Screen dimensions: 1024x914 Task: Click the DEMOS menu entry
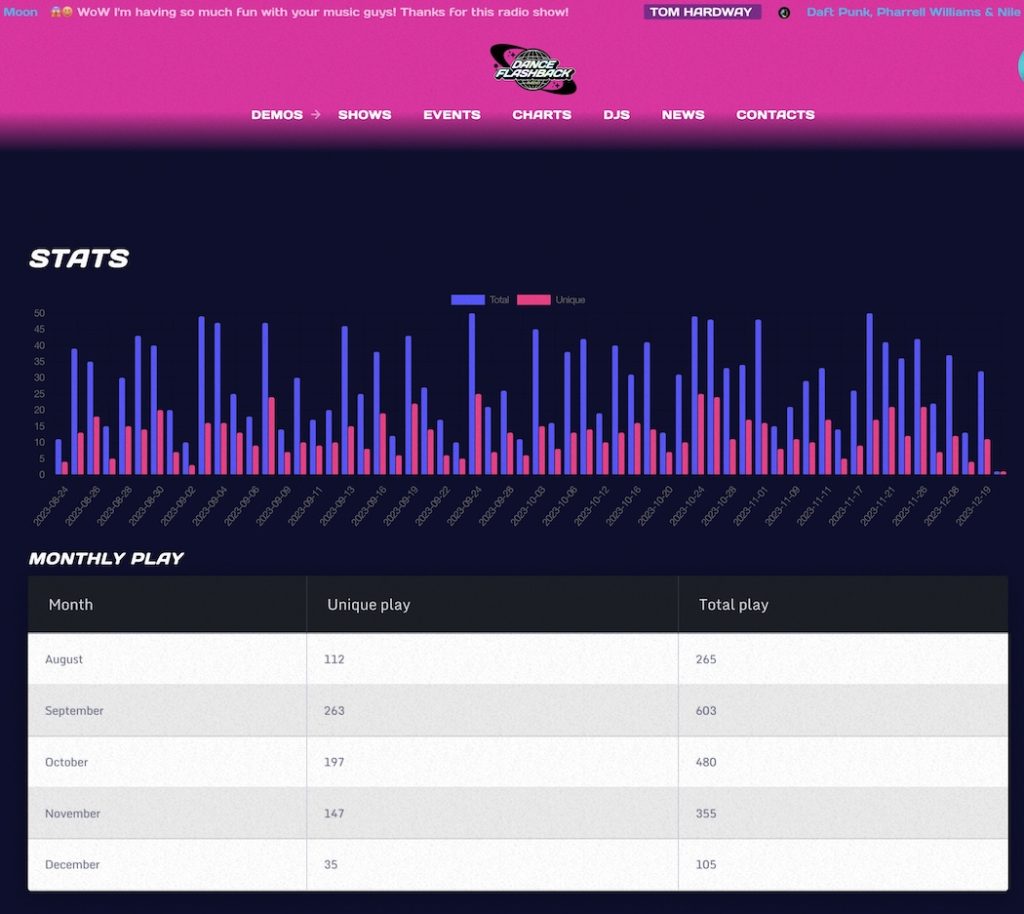point(277,114)
